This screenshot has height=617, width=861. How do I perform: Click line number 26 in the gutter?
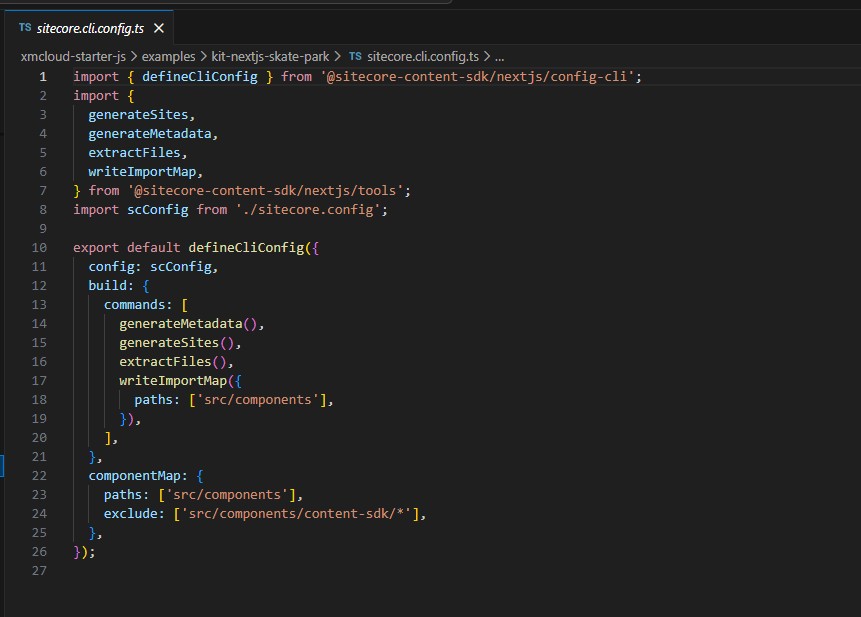[38, 551]
